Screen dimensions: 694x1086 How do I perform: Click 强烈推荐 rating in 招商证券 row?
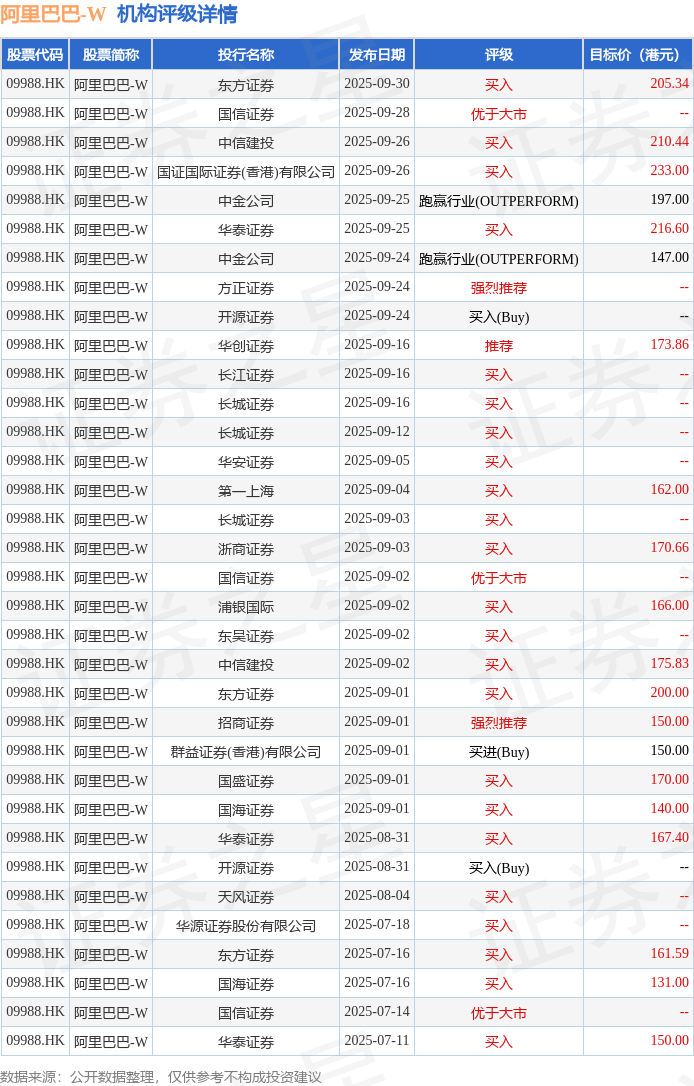pyautogui.click(x=499, y=723)
